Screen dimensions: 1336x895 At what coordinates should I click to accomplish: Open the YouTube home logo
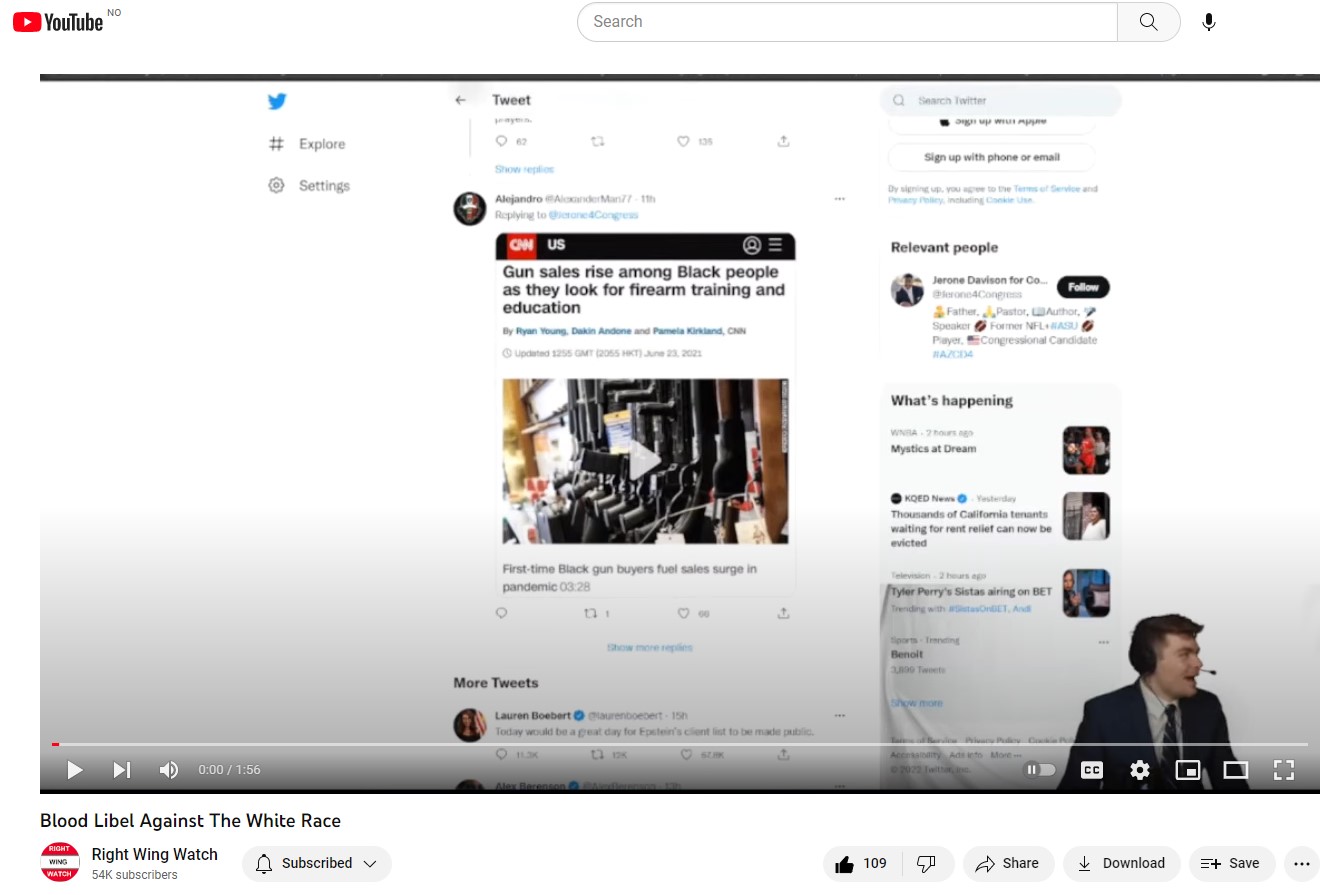pos(58,22)
